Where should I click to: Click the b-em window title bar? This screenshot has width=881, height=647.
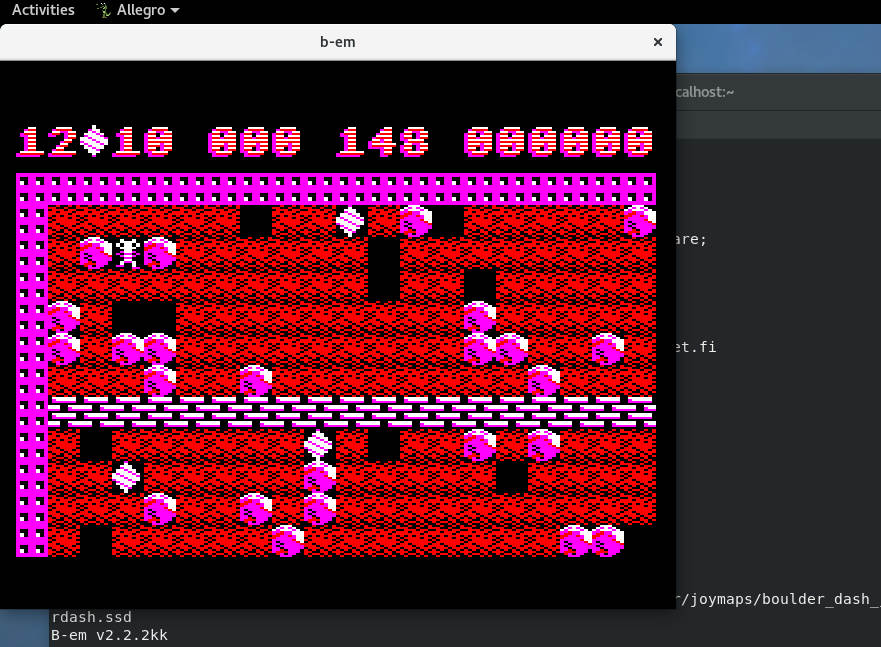337,42
